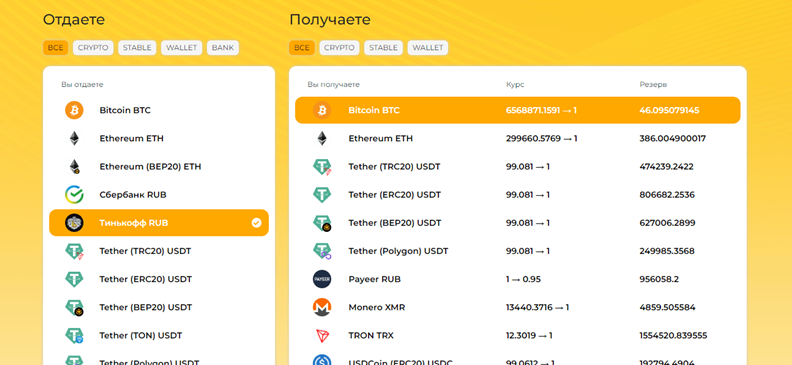The image size is (792, 365).
Task: Click Tether (Polygon) icon in Получаете table
Action: [322, 251]
